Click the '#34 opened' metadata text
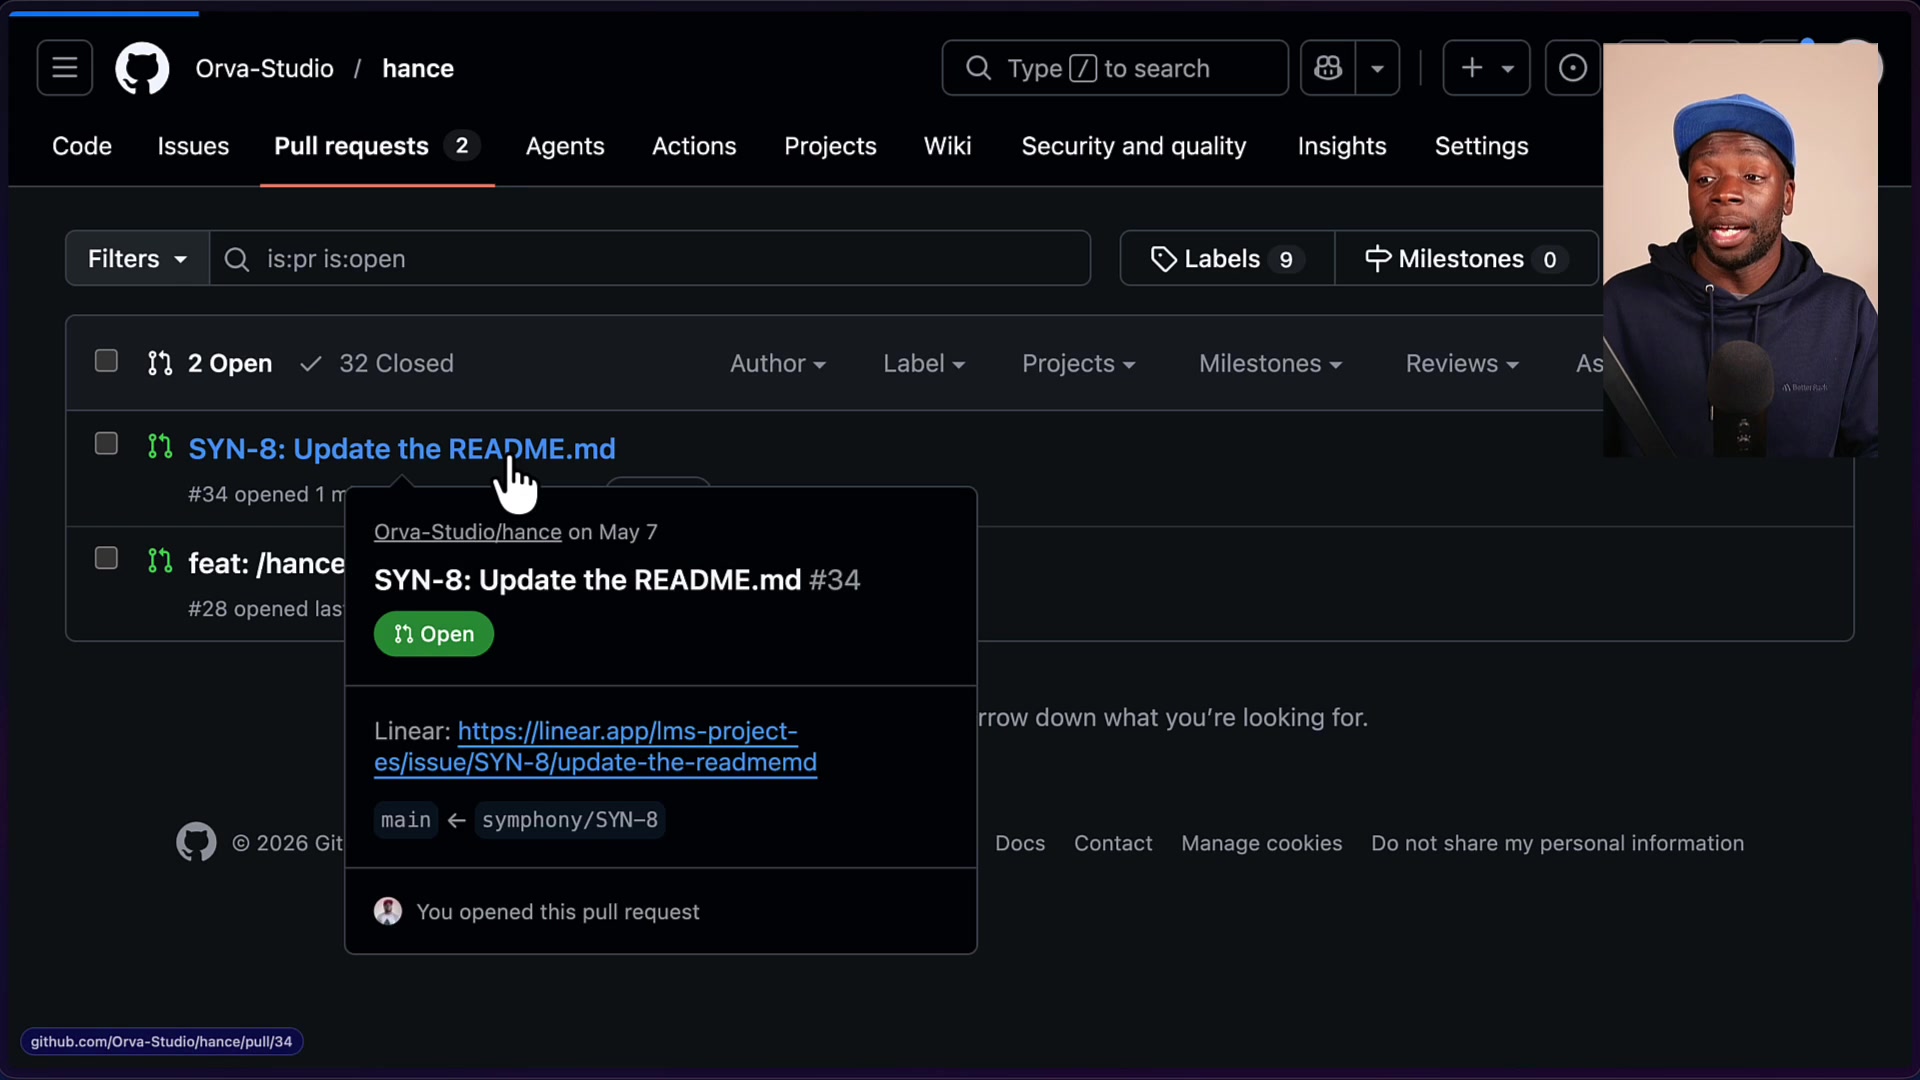The height and width of the screenshot is (1080, 1920). [x=266, y=494]
